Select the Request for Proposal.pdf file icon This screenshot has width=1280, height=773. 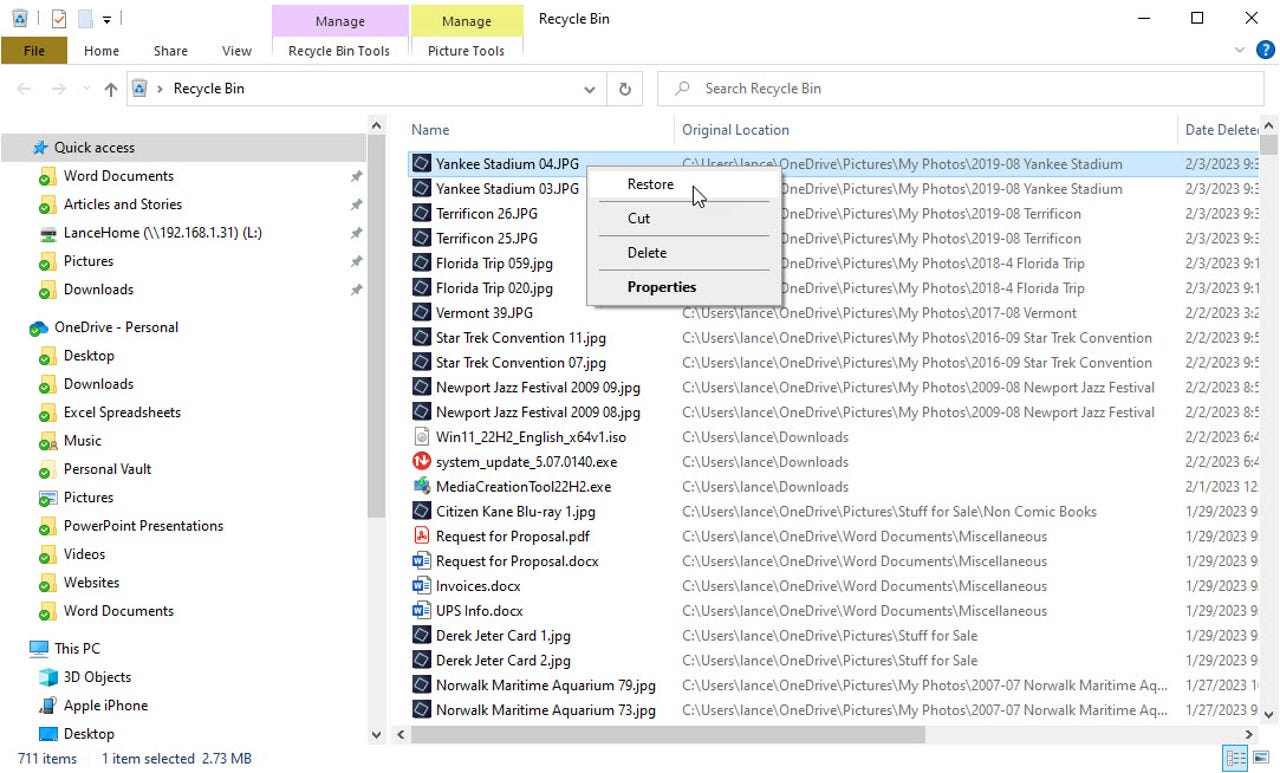tap(422, 536)
